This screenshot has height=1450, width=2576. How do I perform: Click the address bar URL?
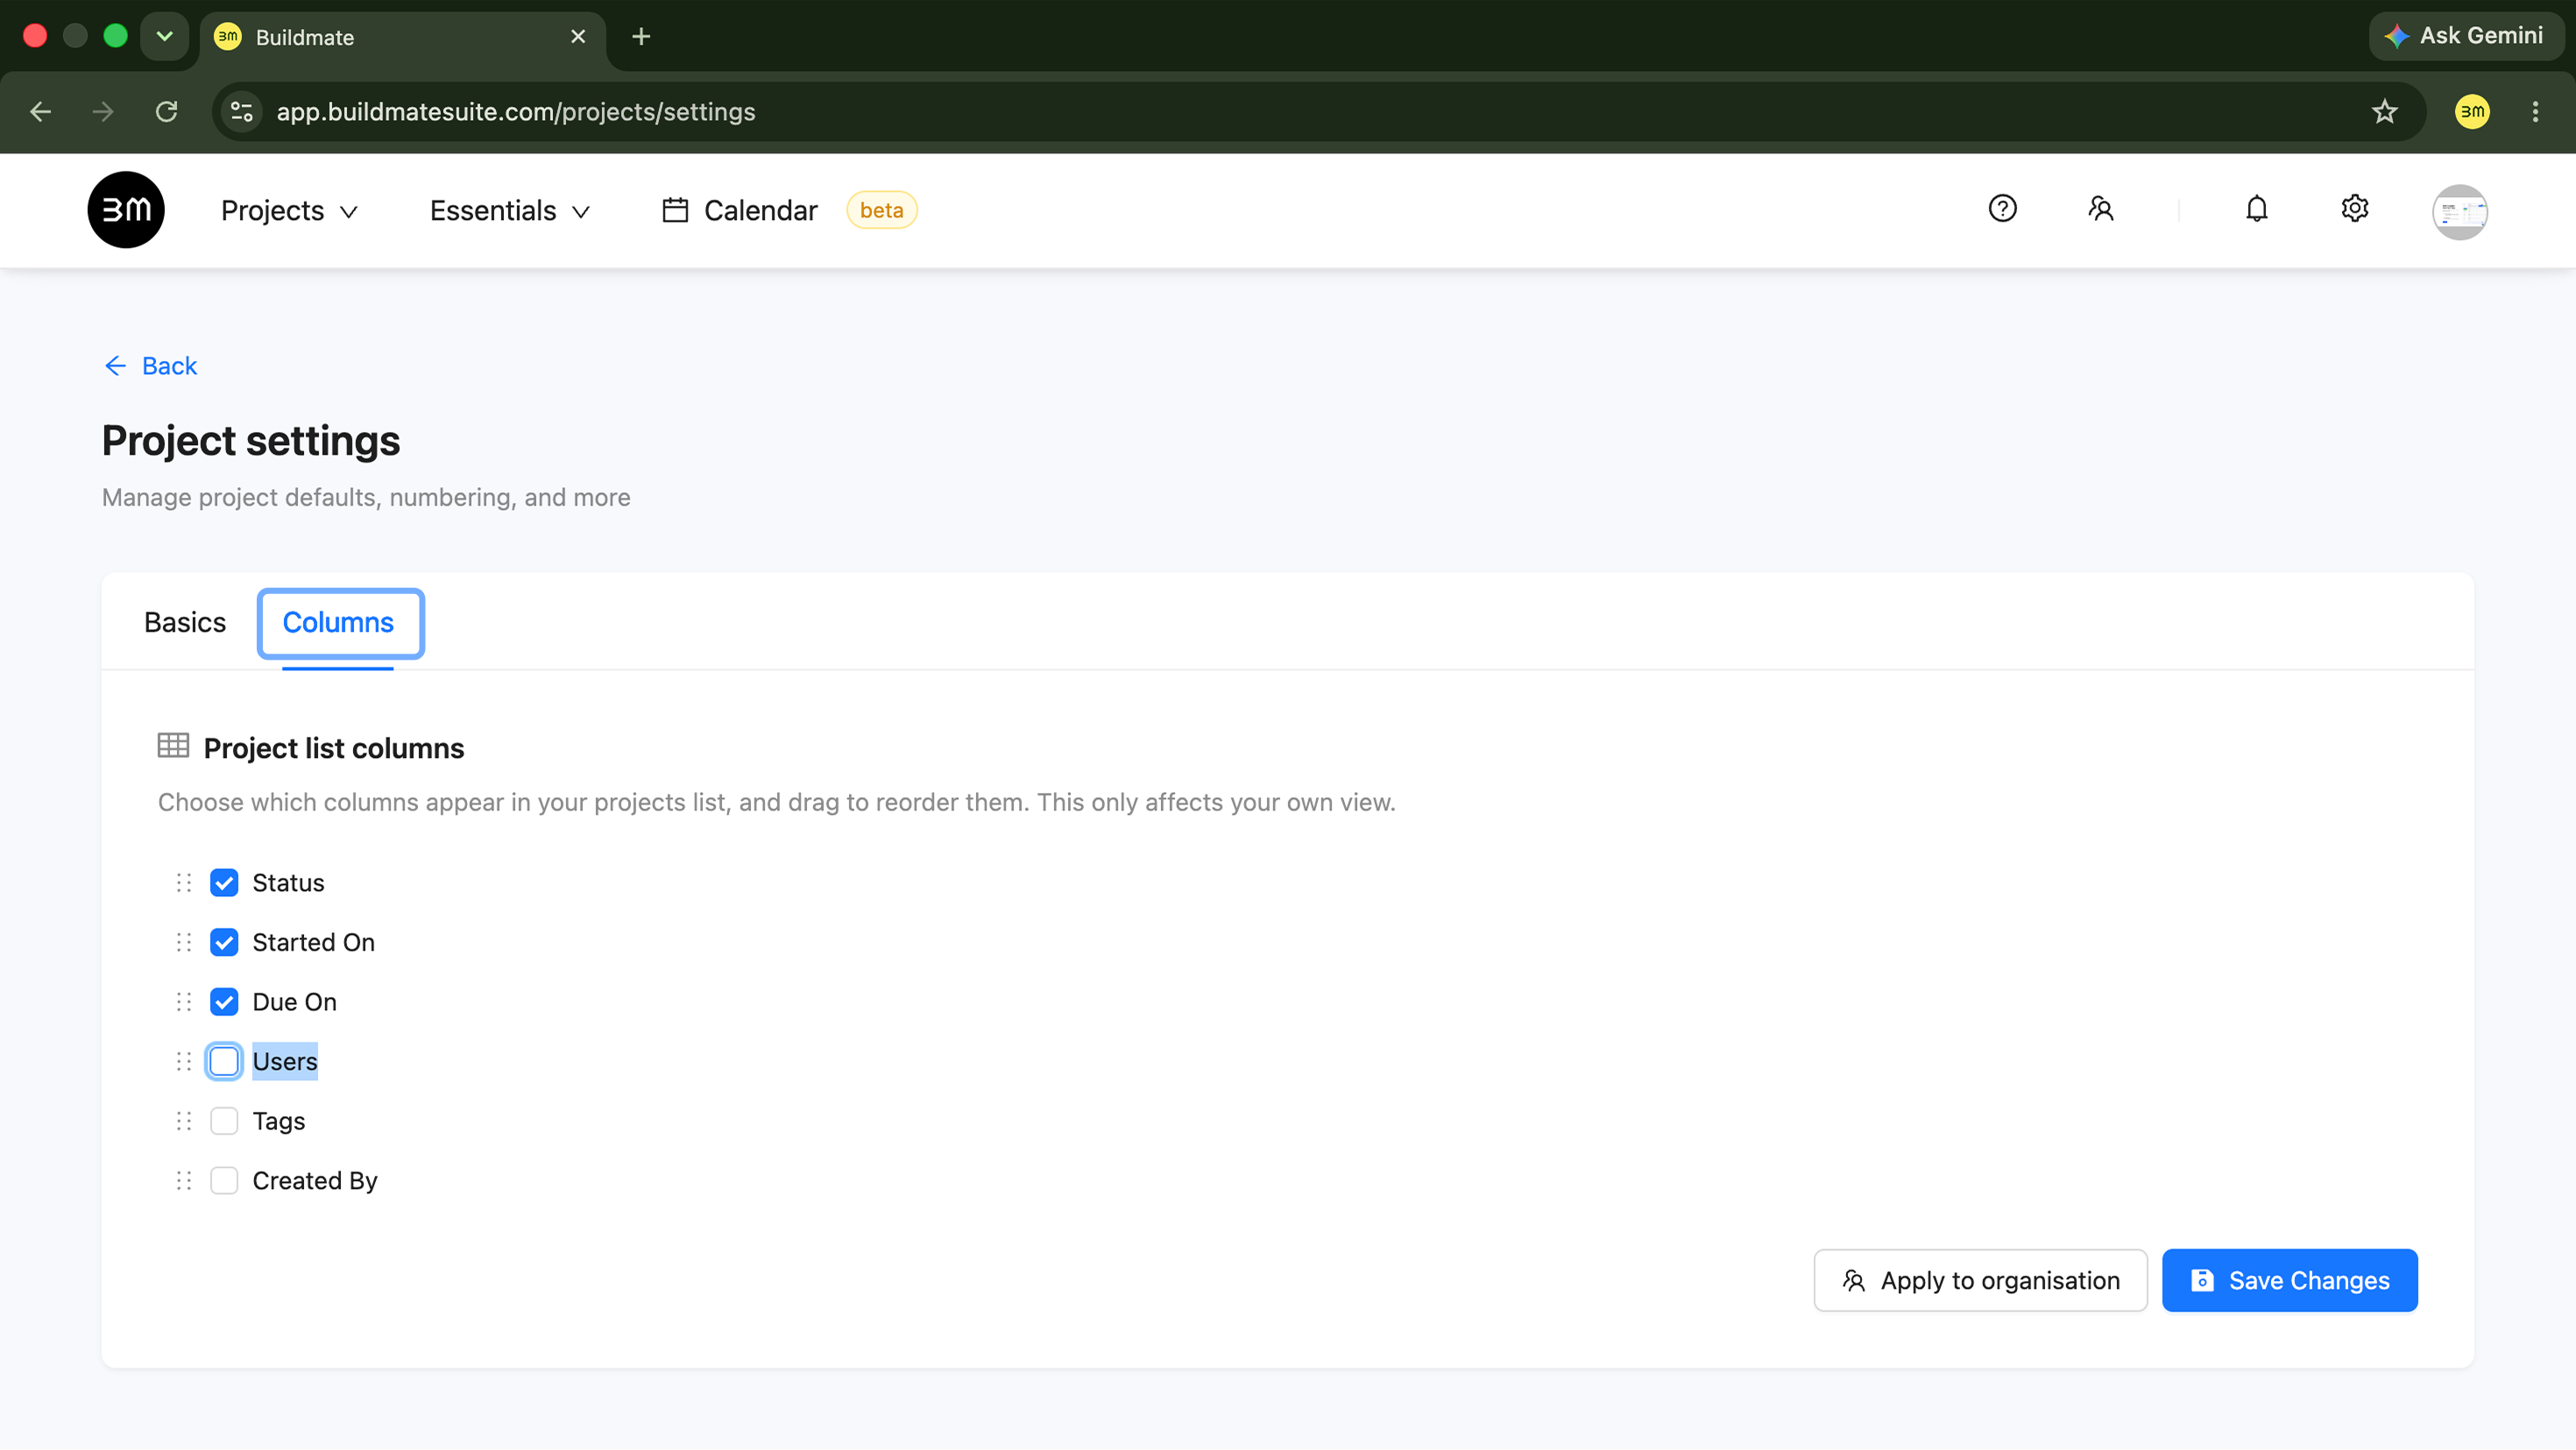[x=516, y=111]
